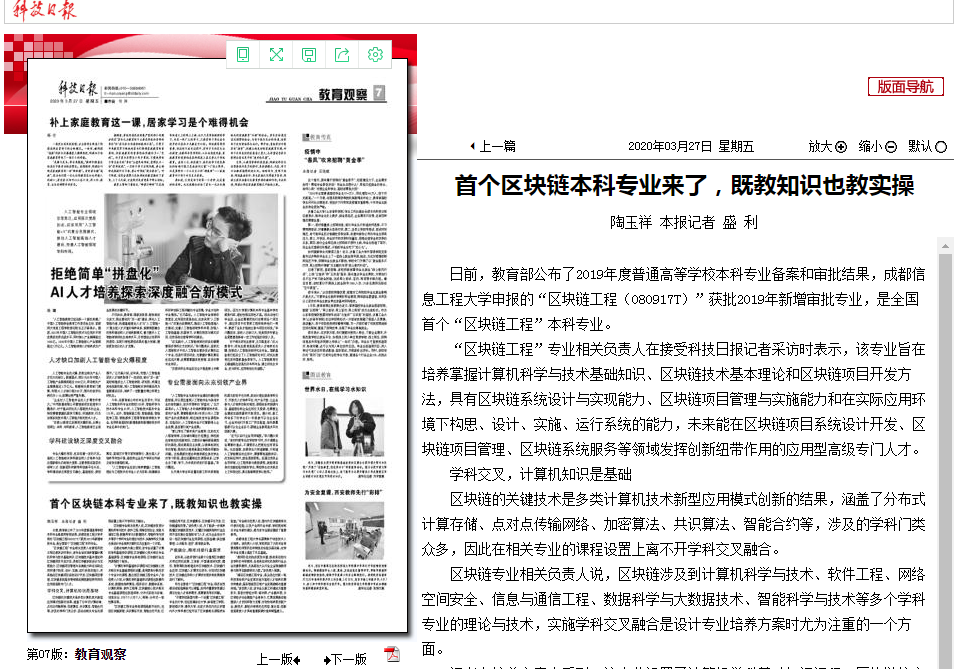Viewport: 959px width, 669px height.
Task: Click the main headline 首个区块链本科专业来了
Action: click(x=684, y=185)
